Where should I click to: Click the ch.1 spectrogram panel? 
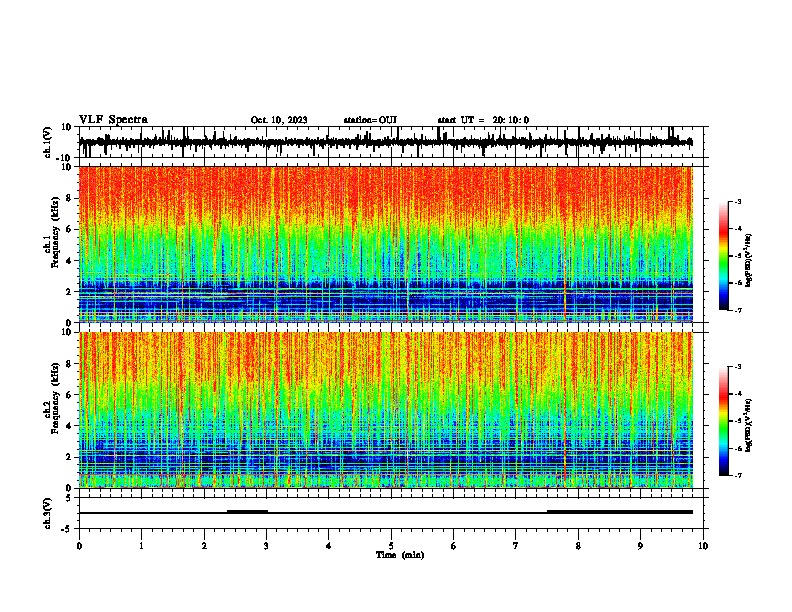pyautogui.click(x=386, y=244)
